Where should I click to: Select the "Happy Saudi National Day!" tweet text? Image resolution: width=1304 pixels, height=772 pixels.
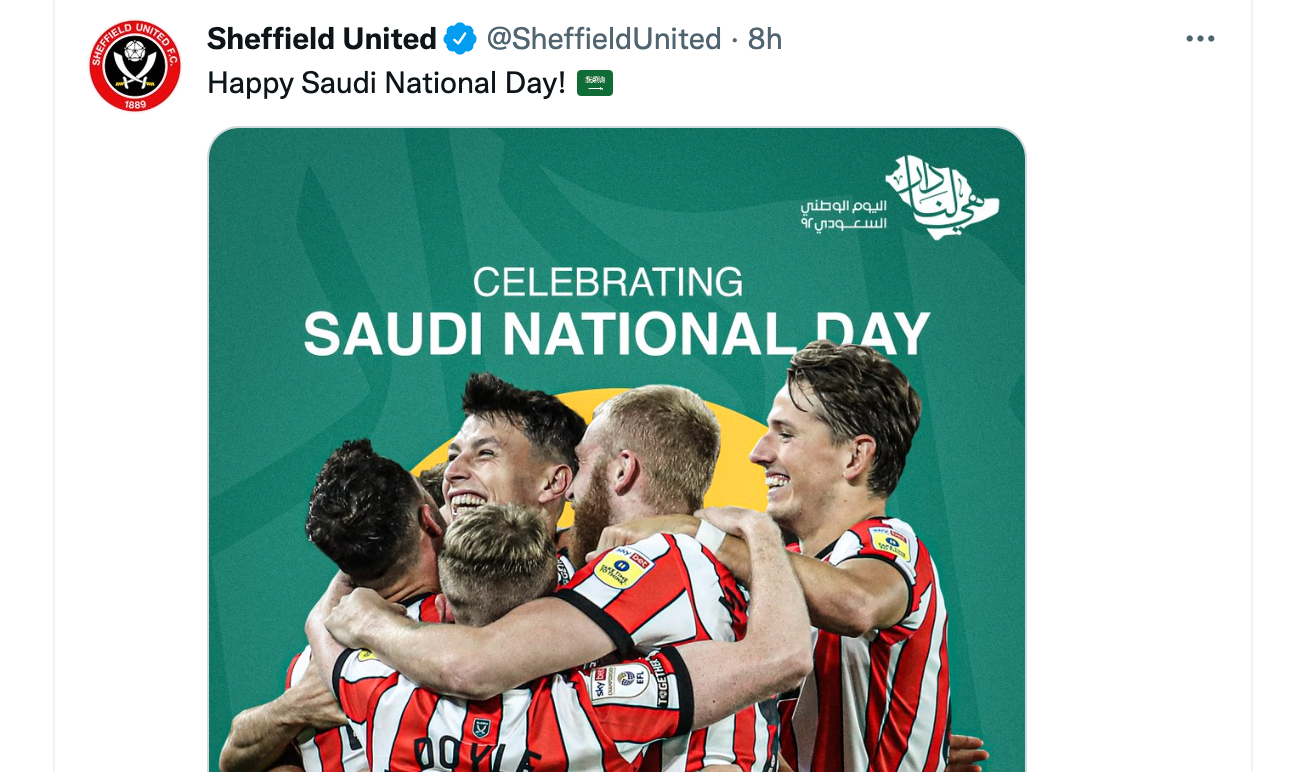(x=387, y=83)
